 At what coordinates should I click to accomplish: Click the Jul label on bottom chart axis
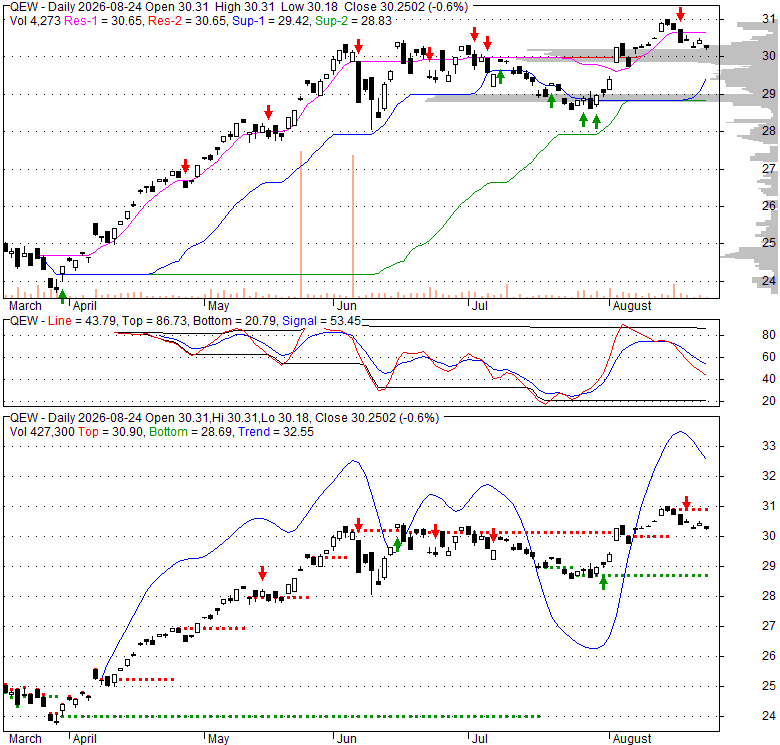[480, 739]
